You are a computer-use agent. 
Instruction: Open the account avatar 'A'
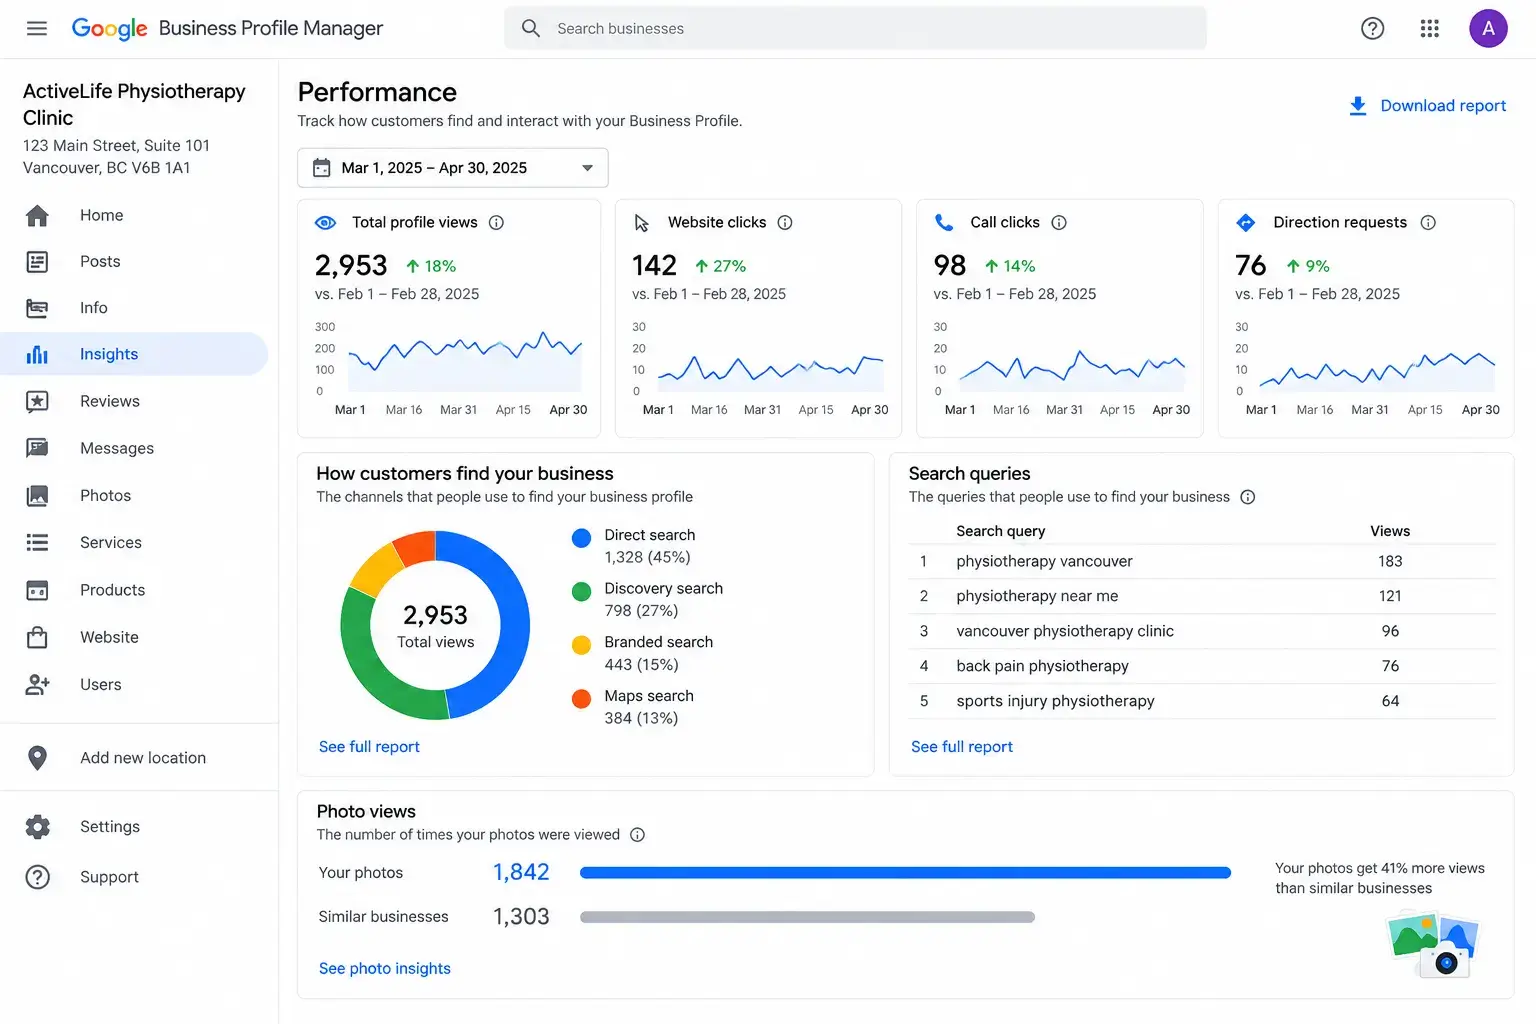pyautogui.click(x=1488, y=28)
